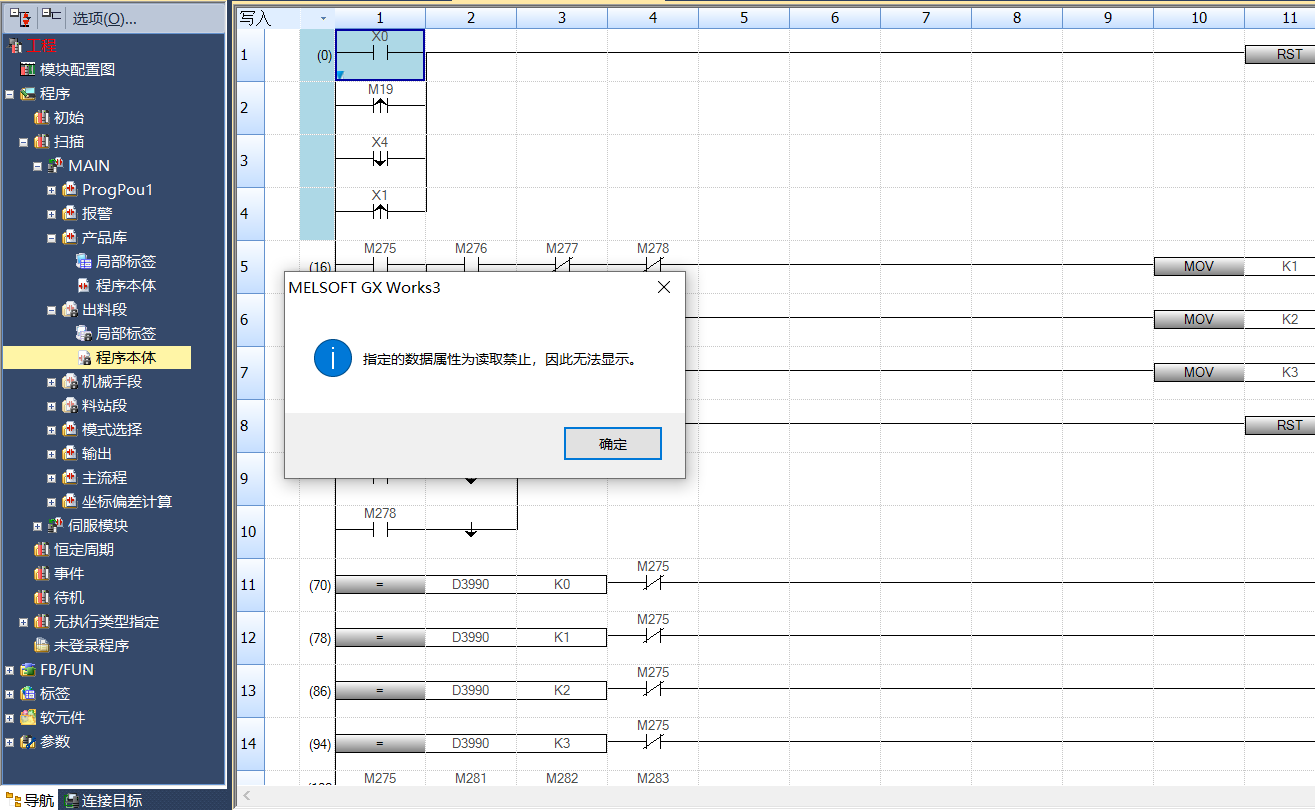Expand the ProgPou1 tree node
The width and height of the screenshot is (1315, 810).
52,190
